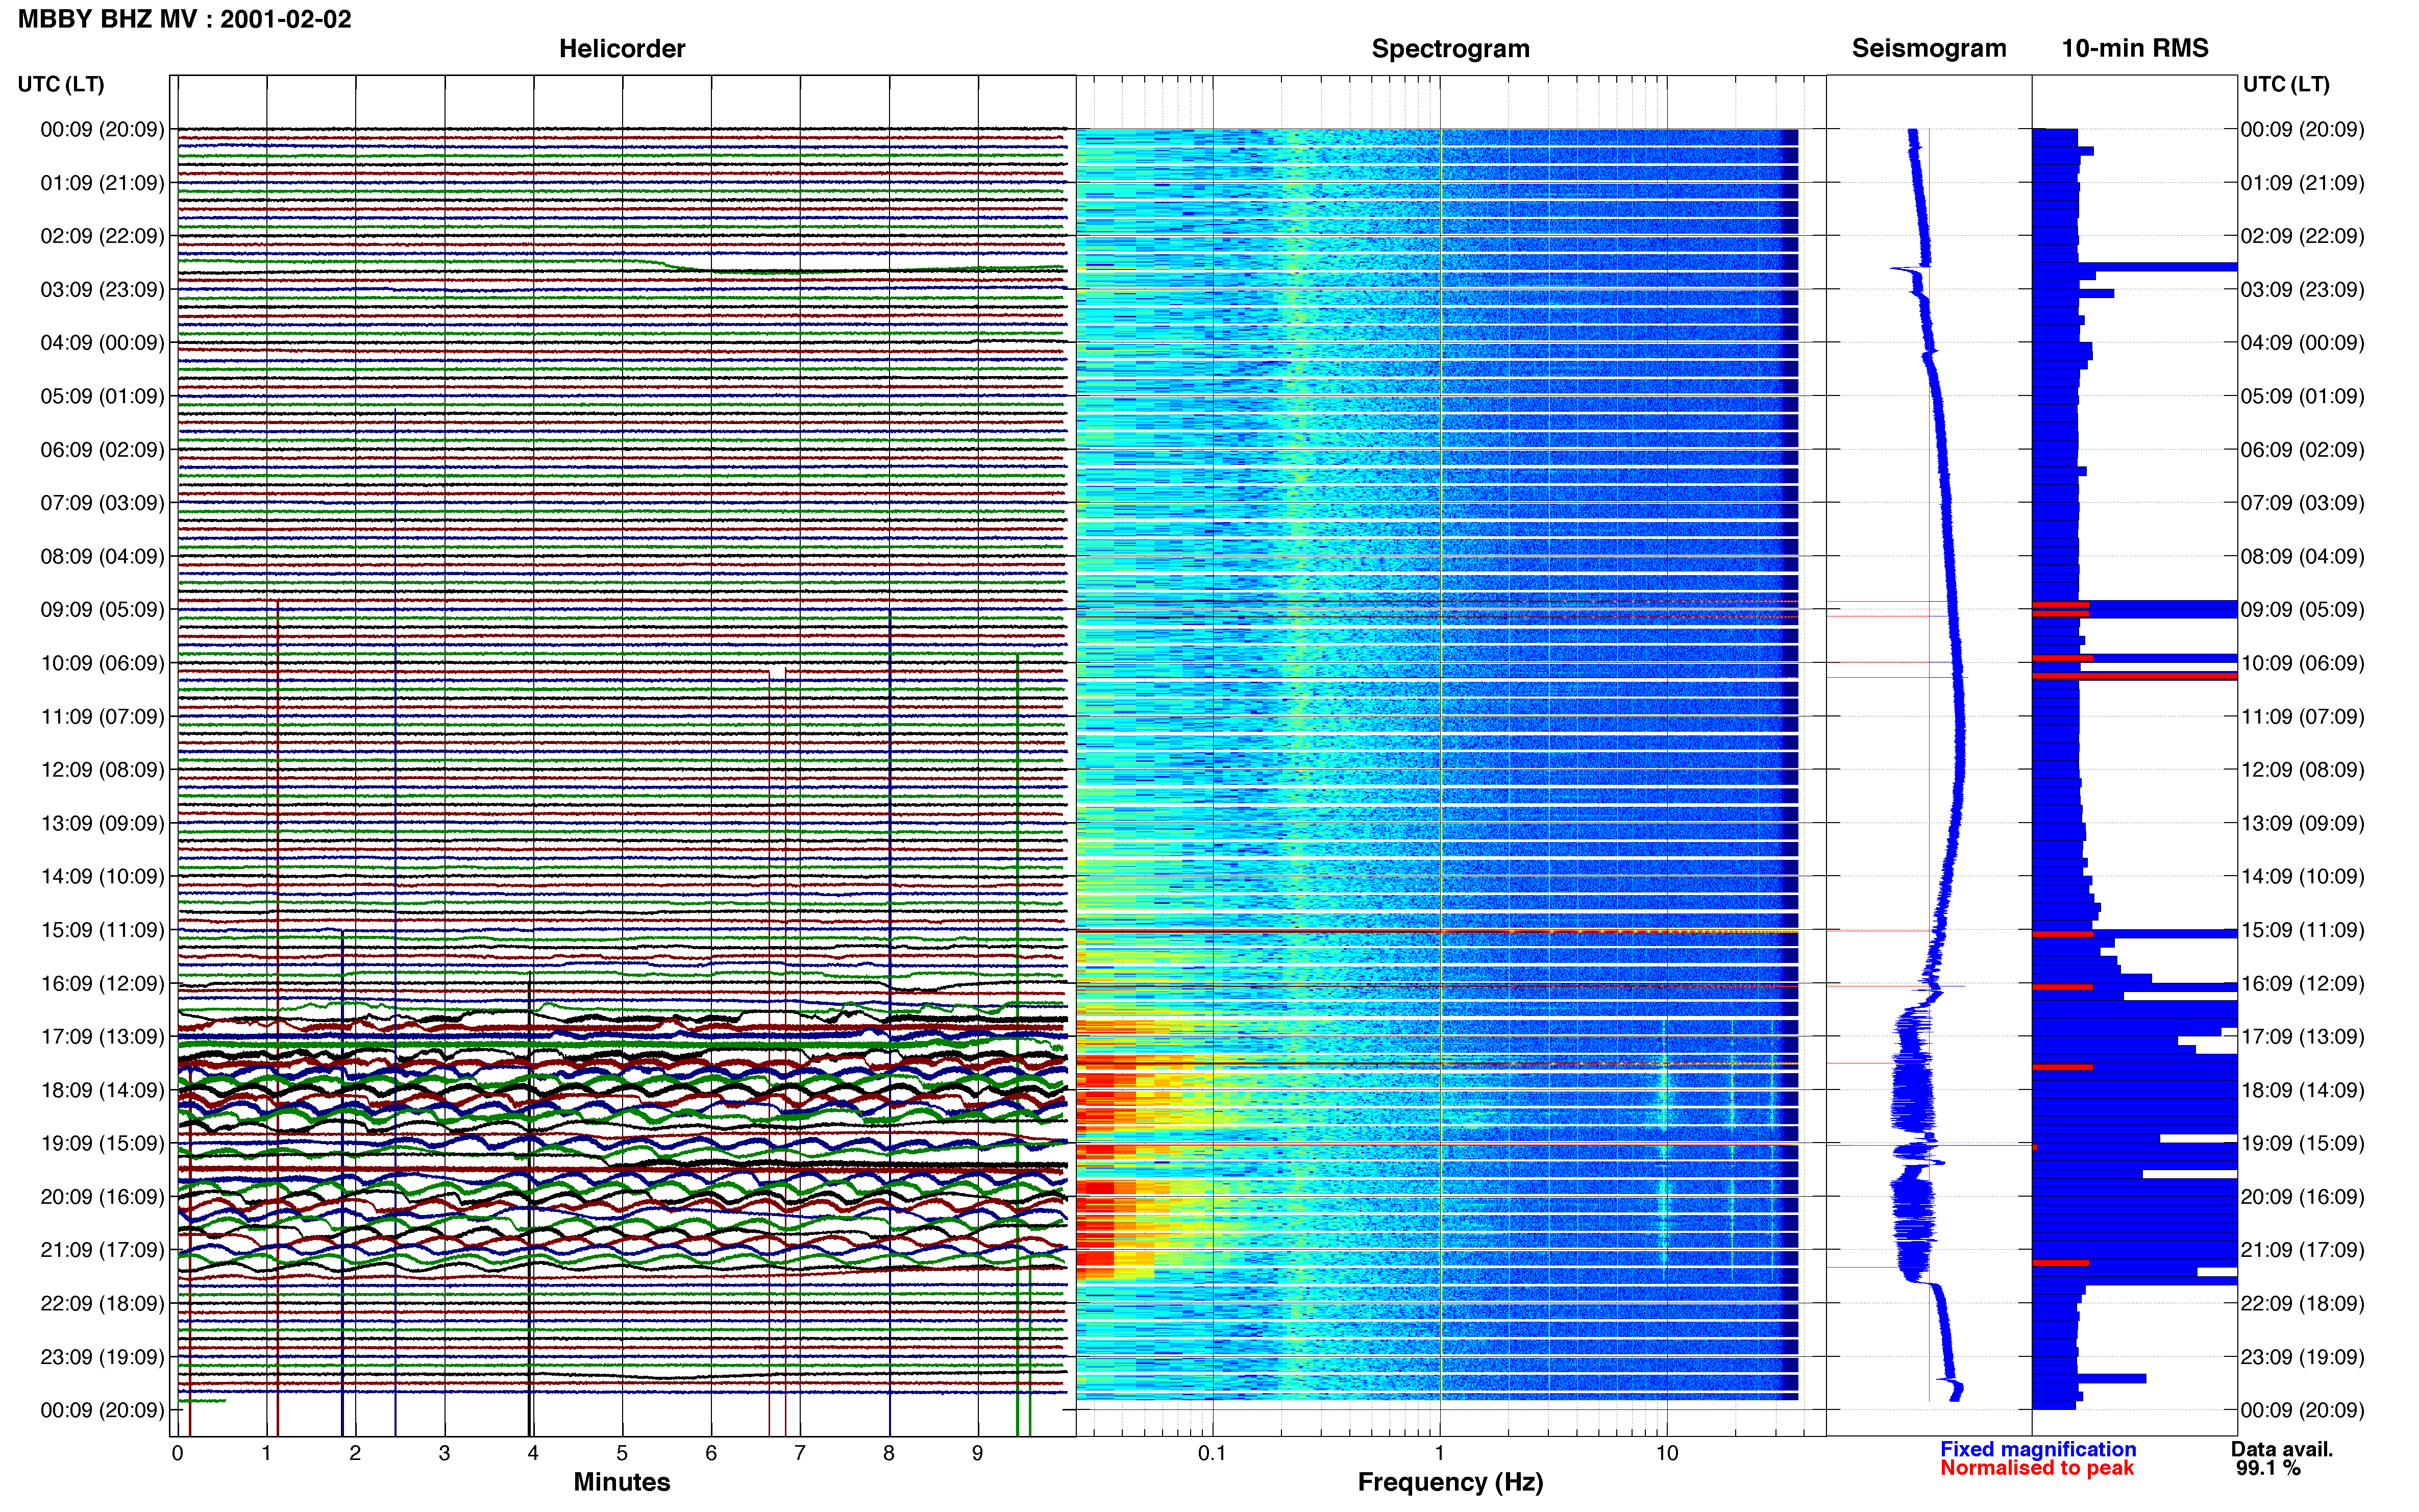Image resolution: width=2419 pixels, height=1512 pixels.
Task: Click left time label '02:09 (22:09)'
Action: [x=102, y=236]
